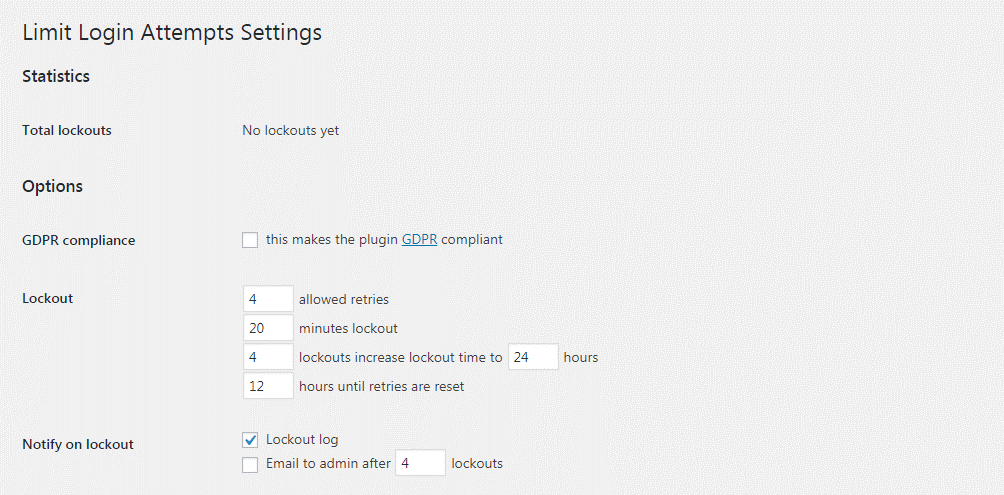Focus the allowed retries number field
Screen dimensions: 1004x495
coord(268,299)
